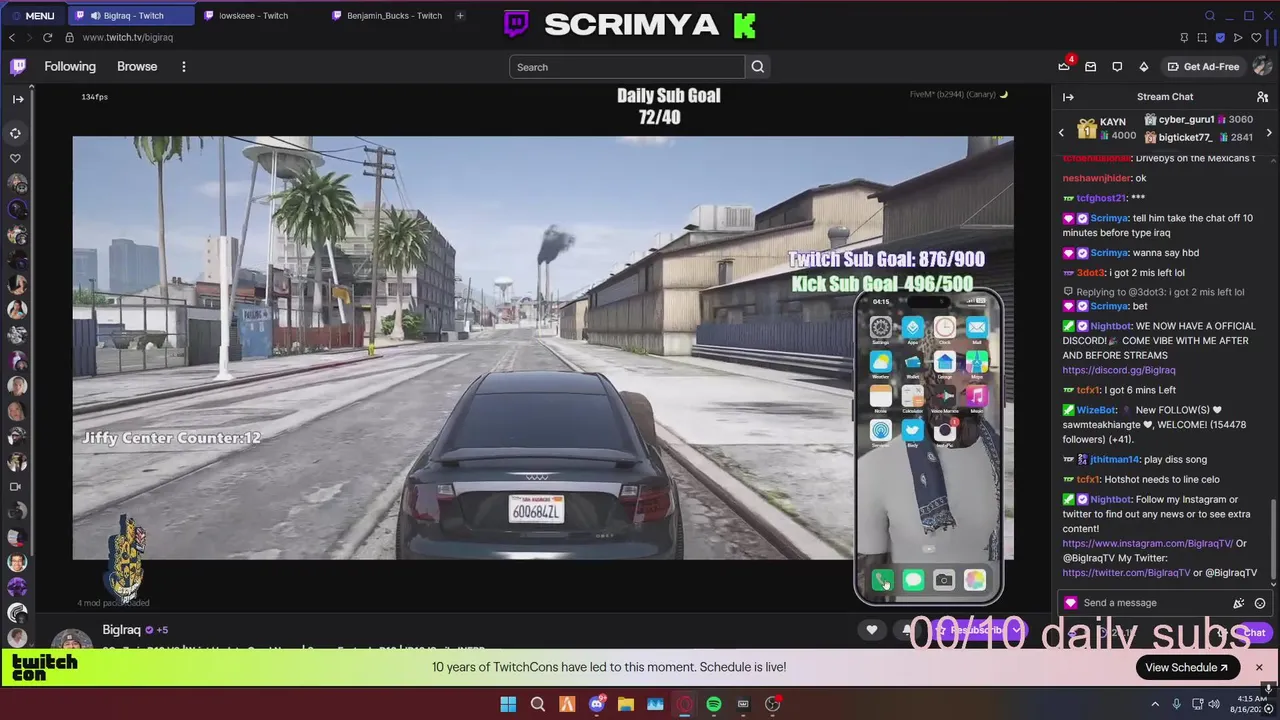Open Opera tab search magnifier
Image resolution: width=1280 pixels, height=720 pixels.
pyautogui.click(x=1210, y=15)
